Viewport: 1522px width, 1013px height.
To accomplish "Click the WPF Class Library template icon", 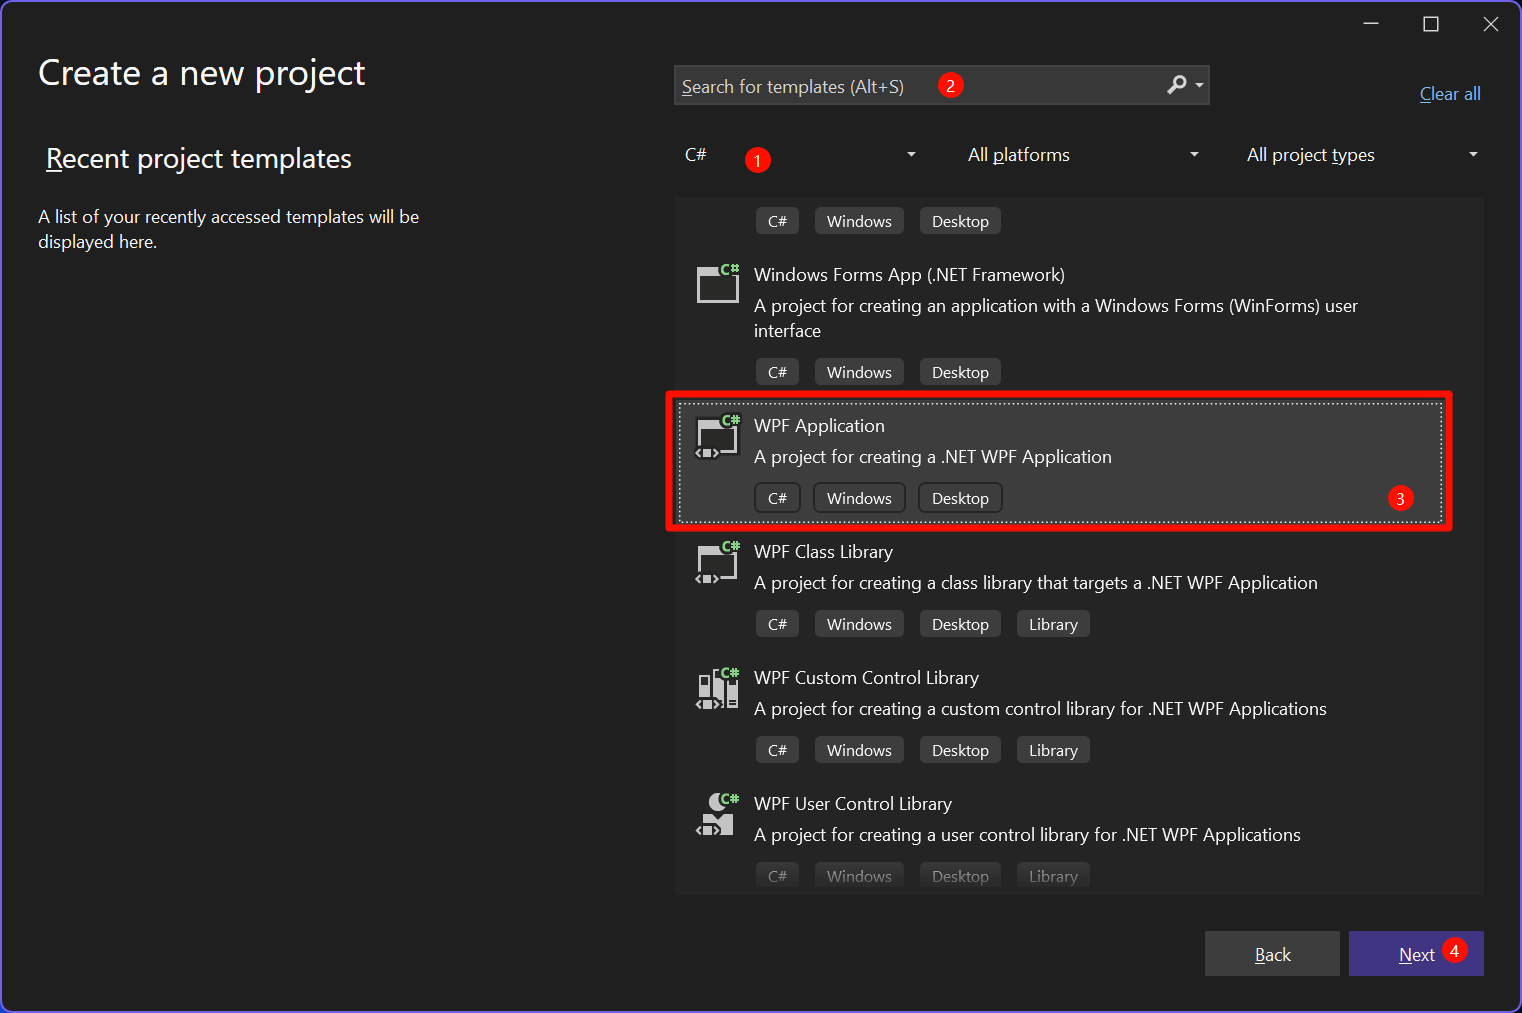I will point(718,563).
